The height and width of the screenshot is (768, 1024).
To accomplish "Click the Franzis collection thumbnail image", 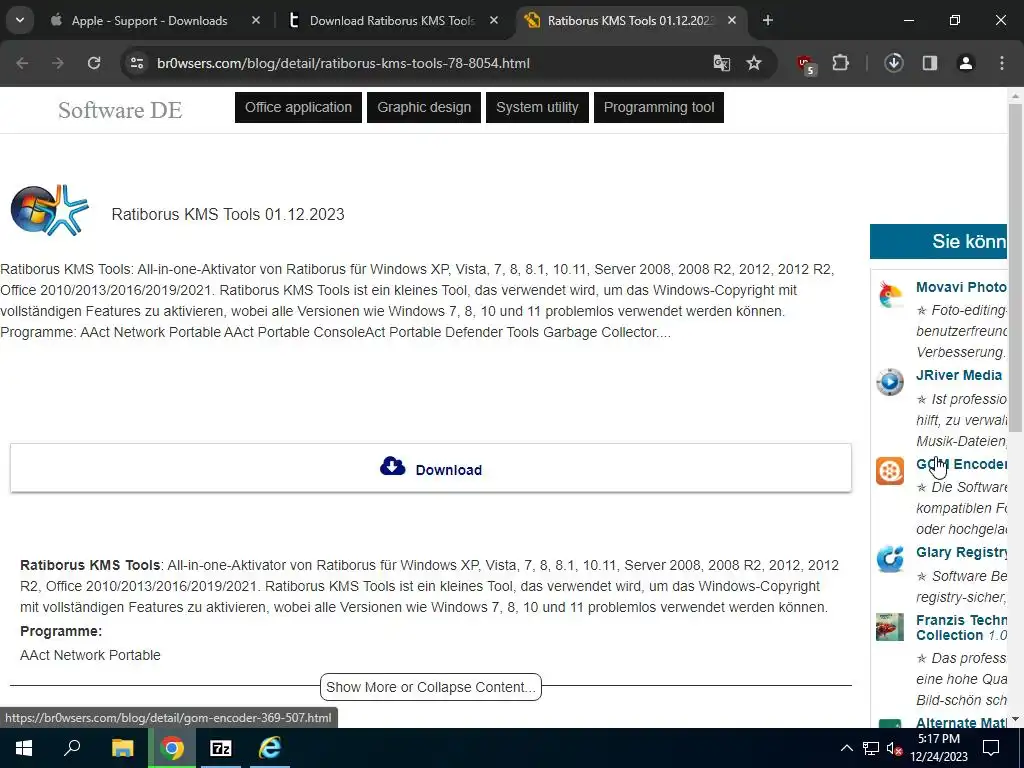I will click(x=890, y=627).
